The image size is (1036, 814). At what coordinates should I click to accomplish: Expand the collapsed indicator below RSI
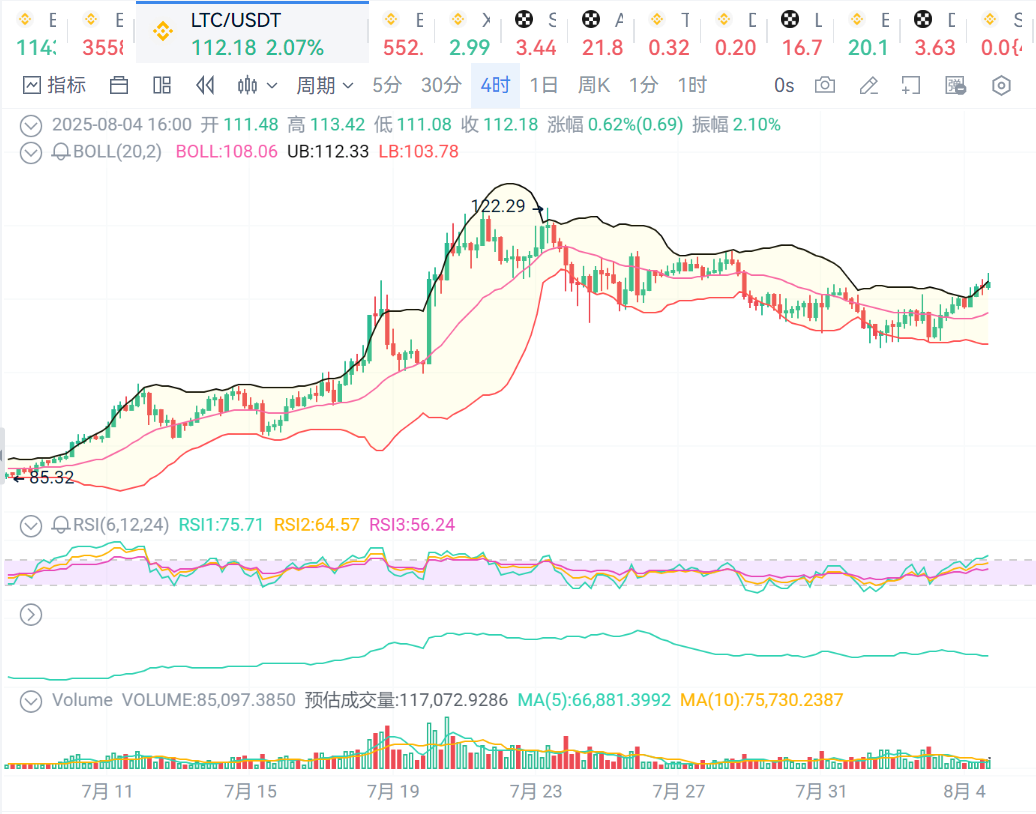click(31, 615)
